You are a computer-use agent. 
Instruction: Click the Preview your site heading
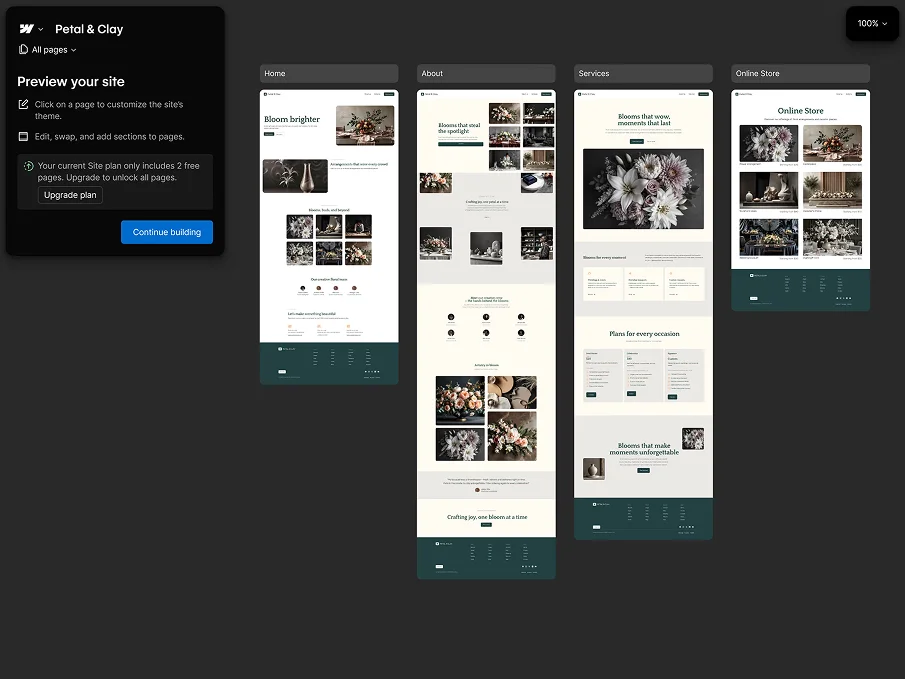click(71, 81)
